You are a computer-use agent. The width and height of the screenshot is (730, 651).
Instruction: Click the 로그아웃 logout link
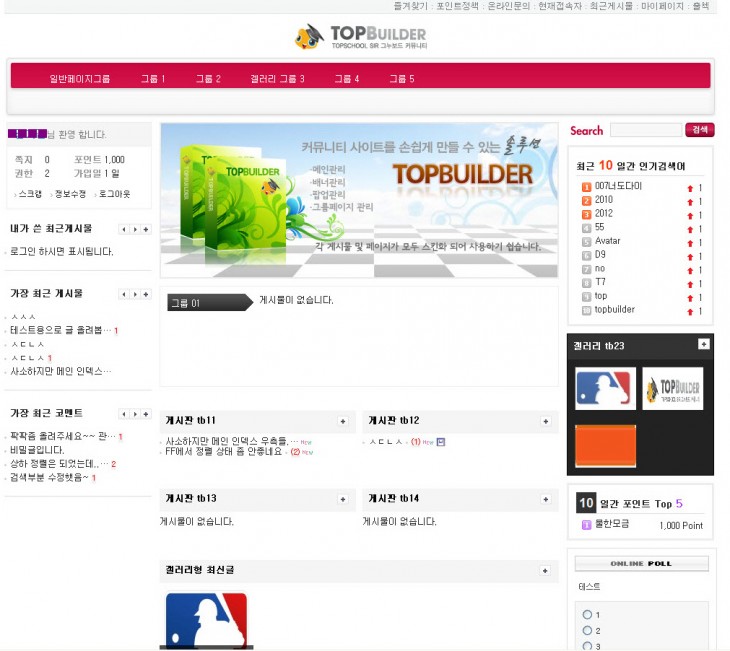point(114,194)
